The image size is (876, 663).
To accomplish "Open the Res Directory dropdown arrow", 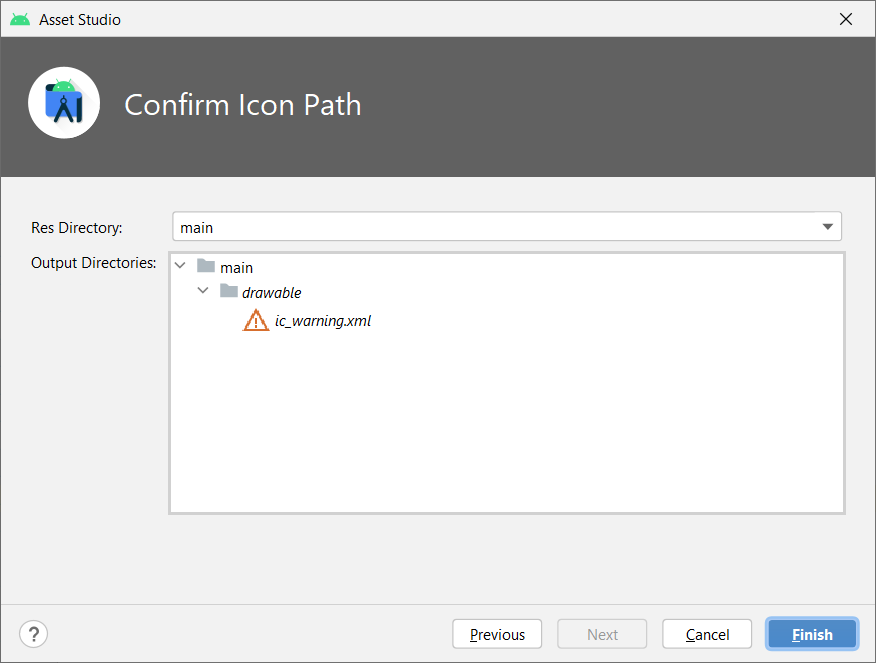I will [827, 227].
